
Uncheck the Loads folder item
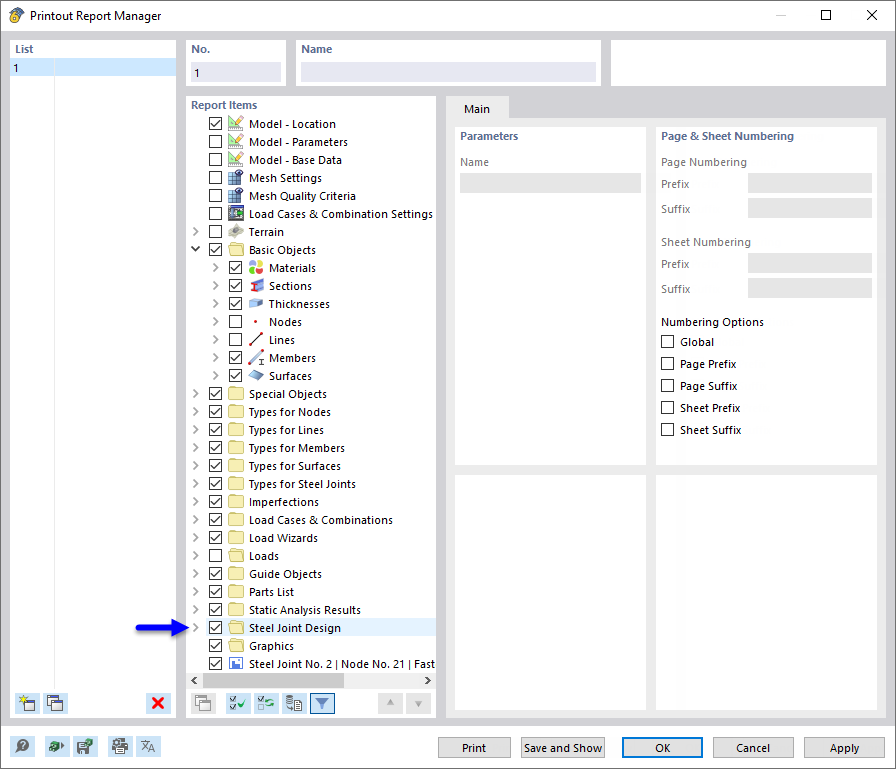(216, 555)
